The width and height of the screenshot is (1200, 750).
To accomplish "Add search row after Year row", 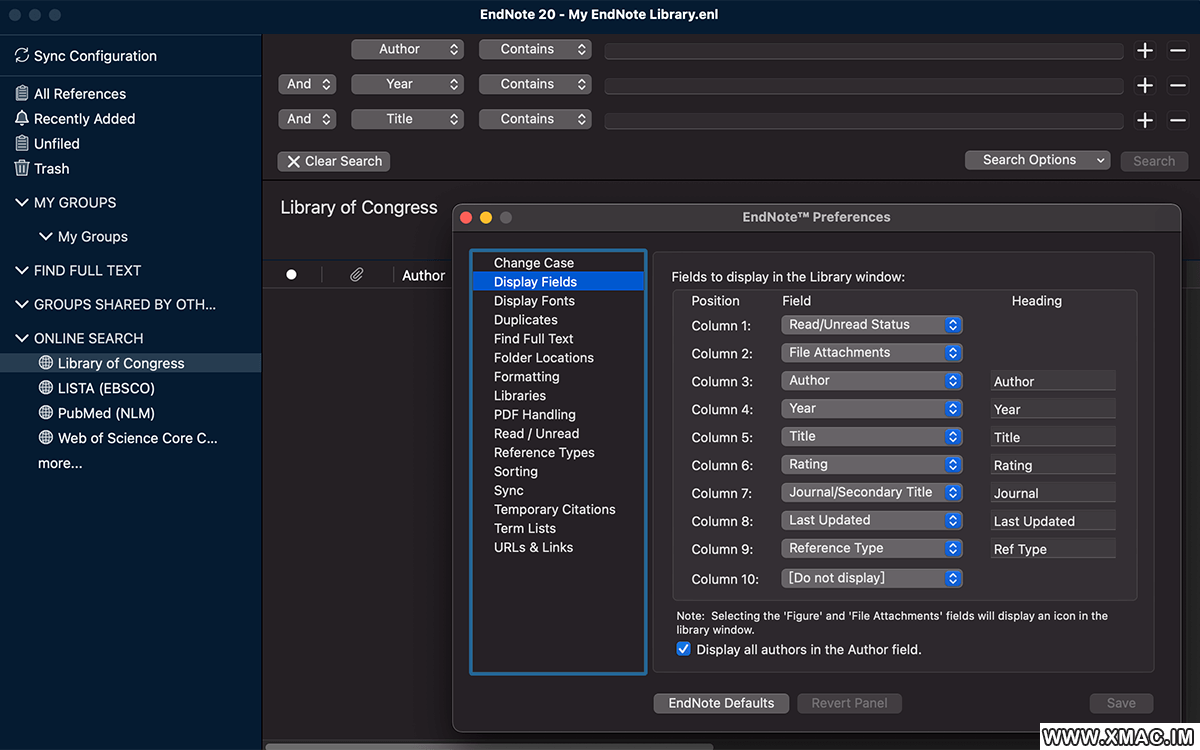I will point(1146,85).
